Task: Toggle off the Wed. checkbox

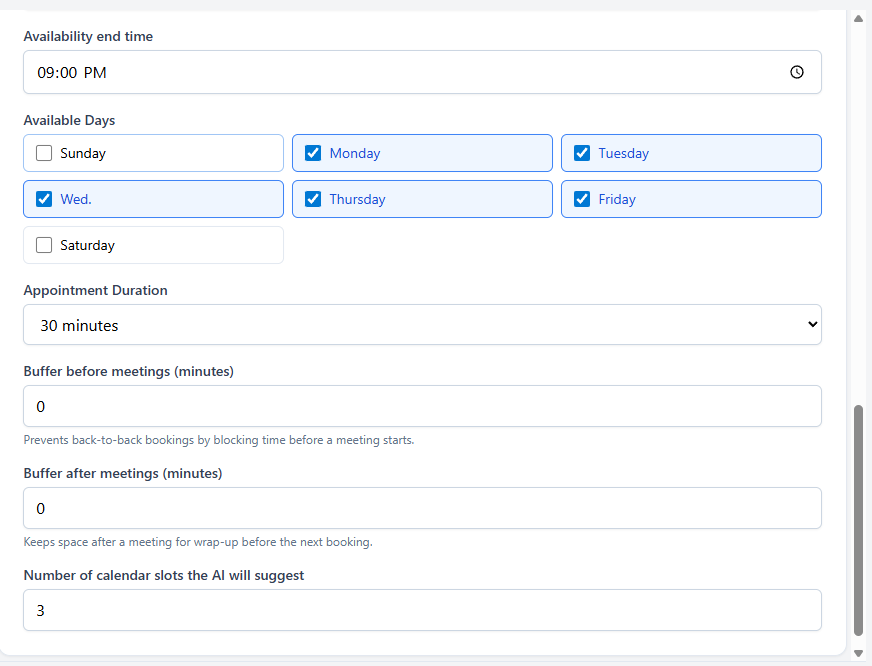Action: pos(44,199)
